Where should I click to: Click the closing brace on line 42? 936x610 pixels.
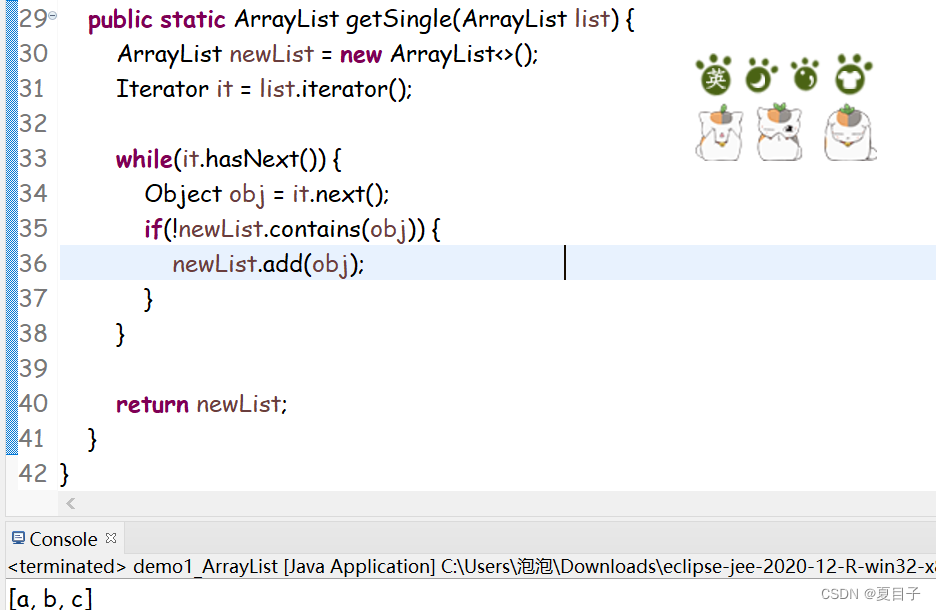64,475
